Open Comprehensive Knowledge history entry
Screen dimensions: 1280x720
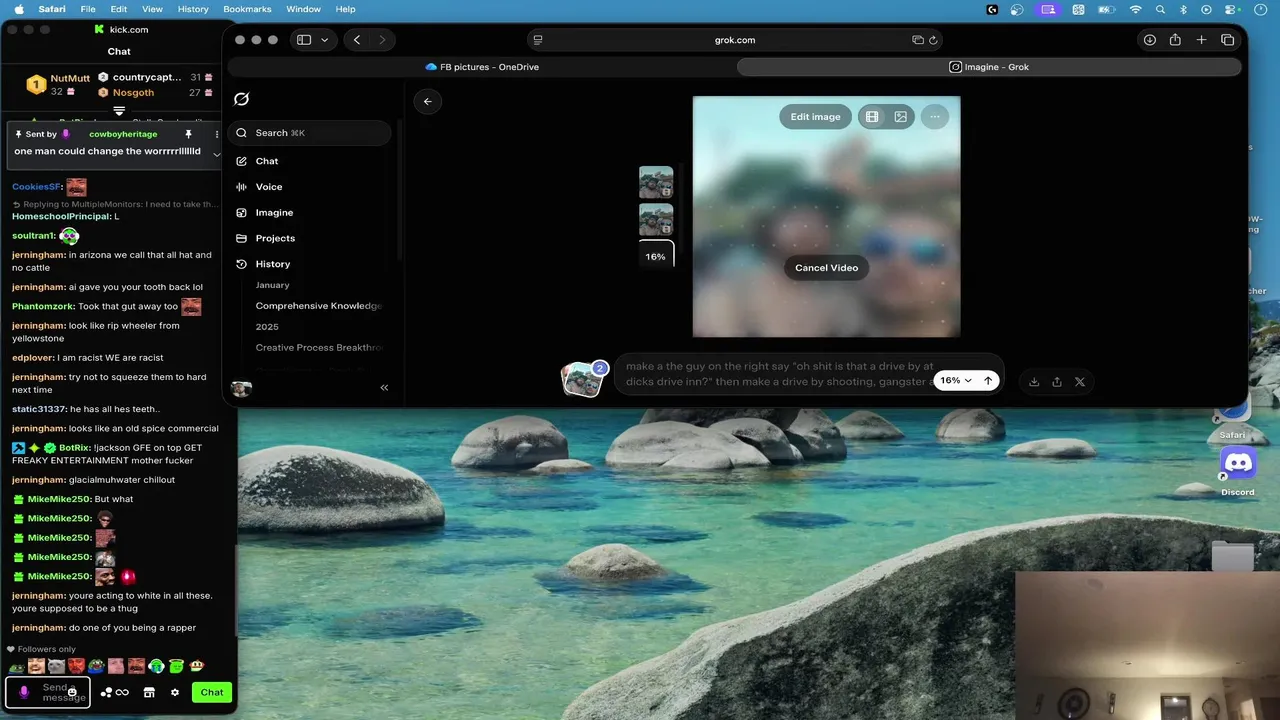point(319,306)
